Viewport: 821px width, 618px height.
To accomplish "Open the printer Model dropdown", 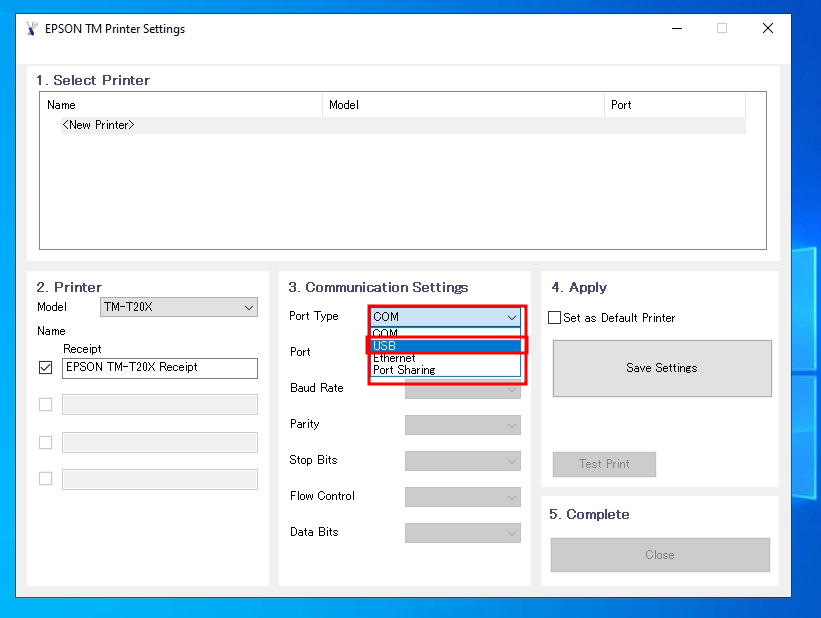I will coord(179,308).
